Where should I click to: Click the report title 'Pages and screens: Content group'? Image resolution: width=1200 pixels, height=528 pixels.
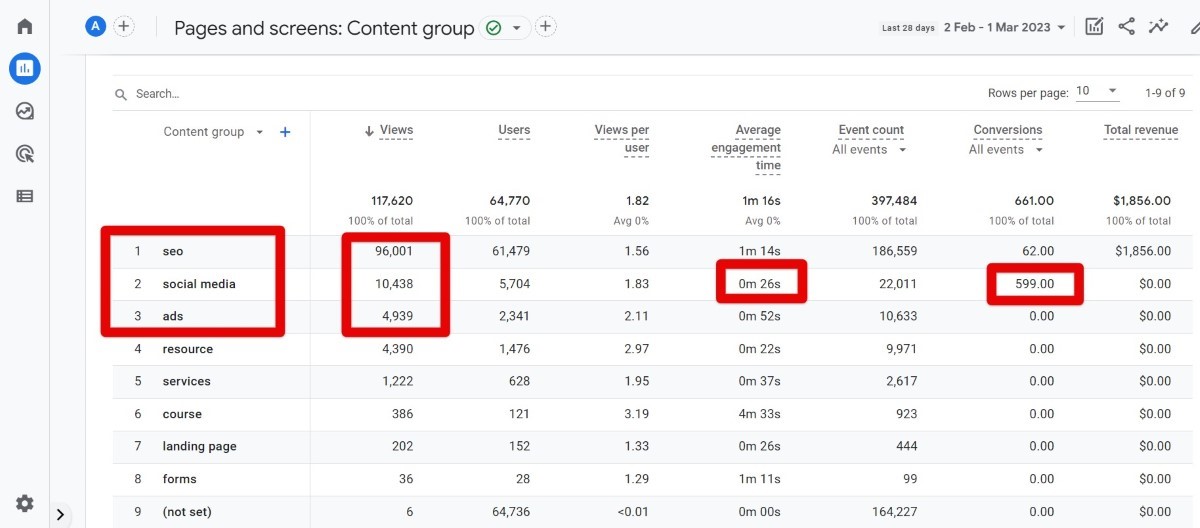324,28
